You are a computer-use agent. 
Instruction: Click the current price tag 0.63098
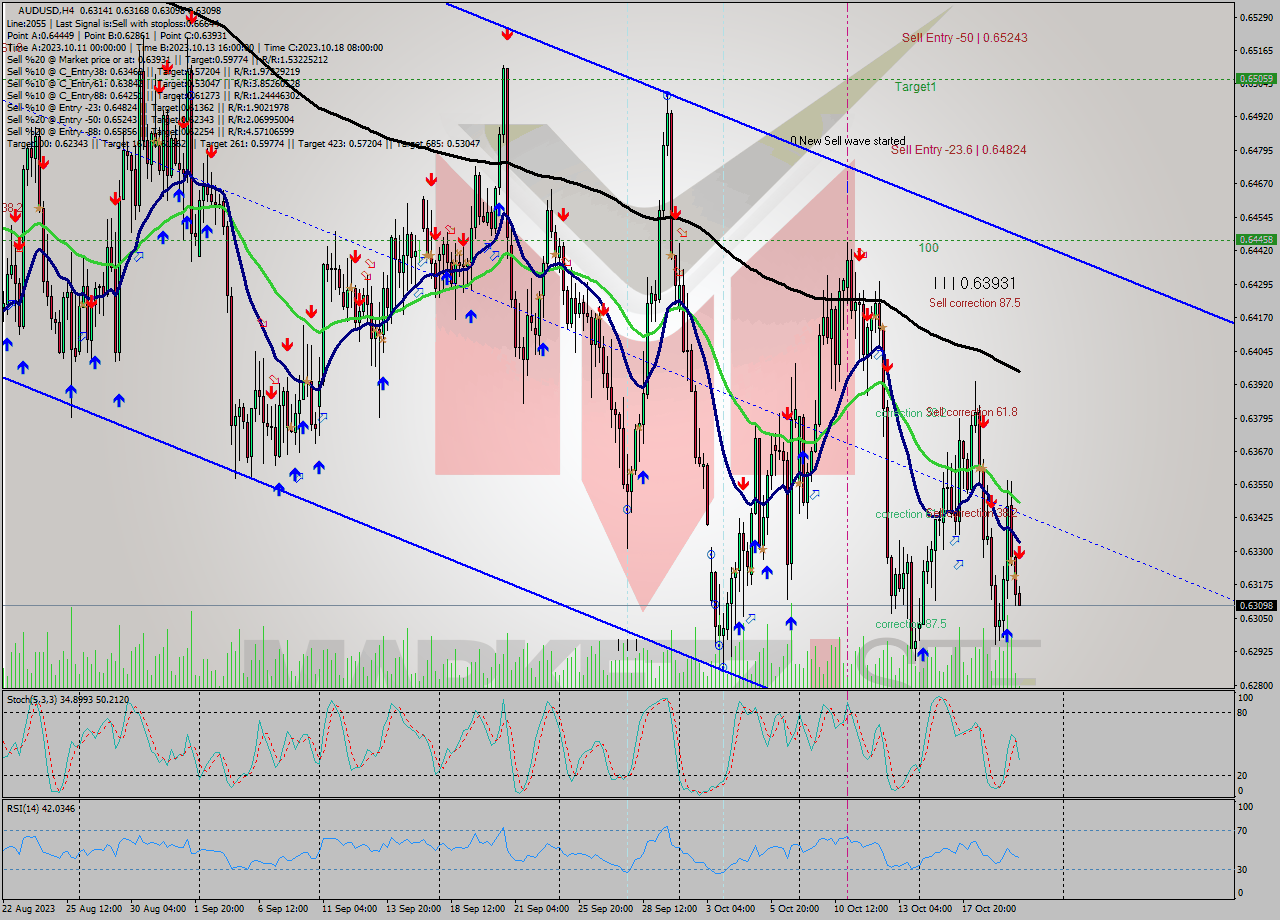point(1256,605)
